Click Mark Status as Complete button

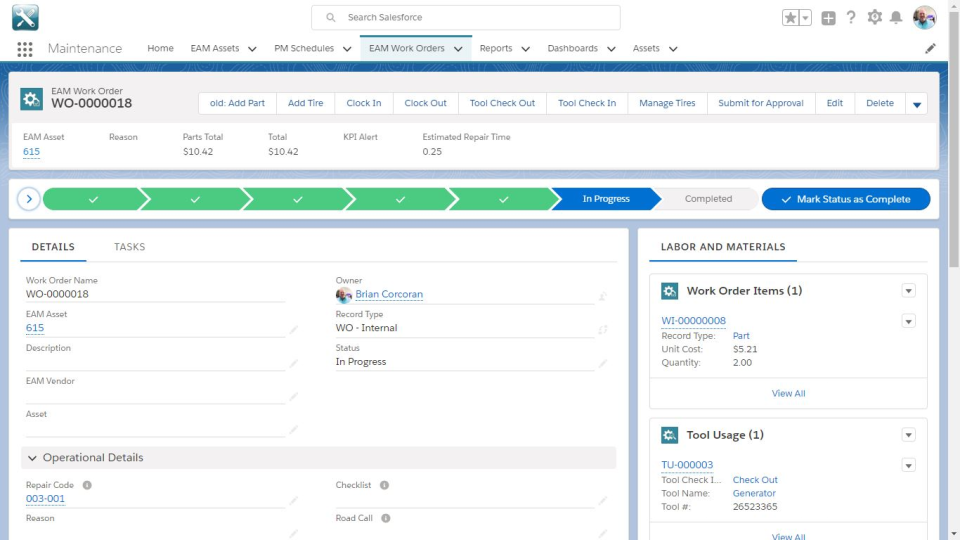pyautogui.click(x=846, y=199)
